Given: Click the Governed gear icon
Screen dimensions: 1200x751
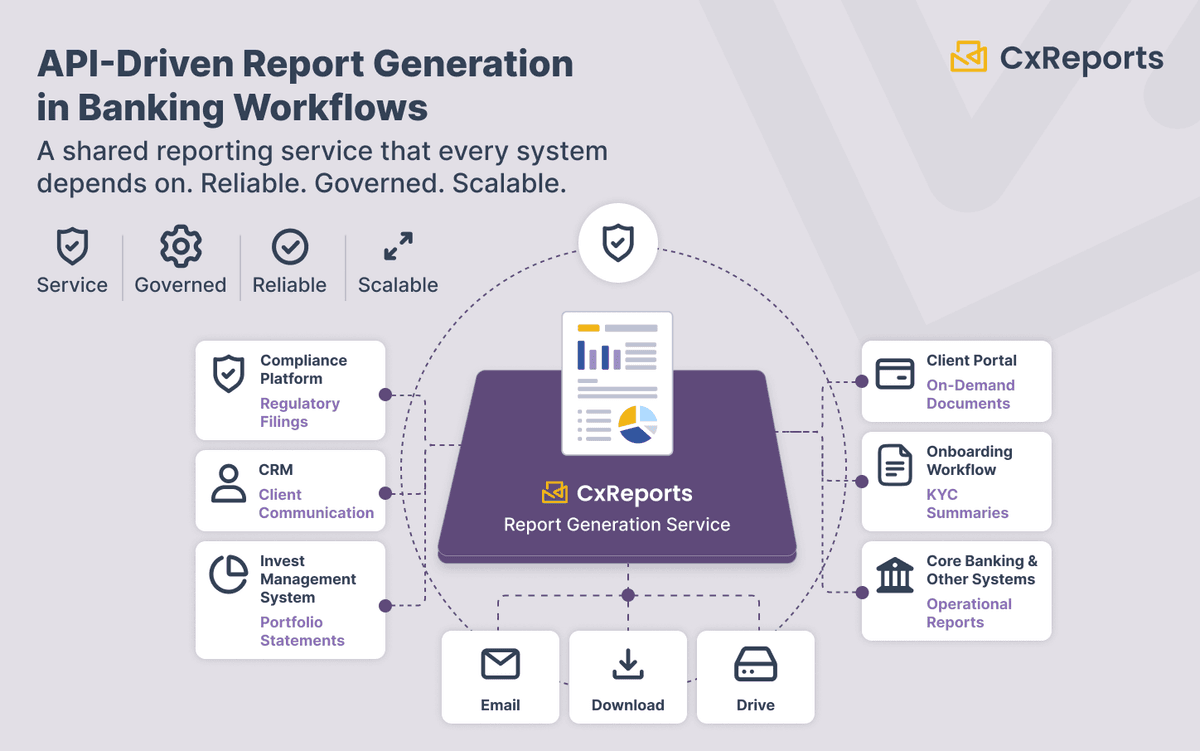Looking at the screenshot, I should click(181, 246).
